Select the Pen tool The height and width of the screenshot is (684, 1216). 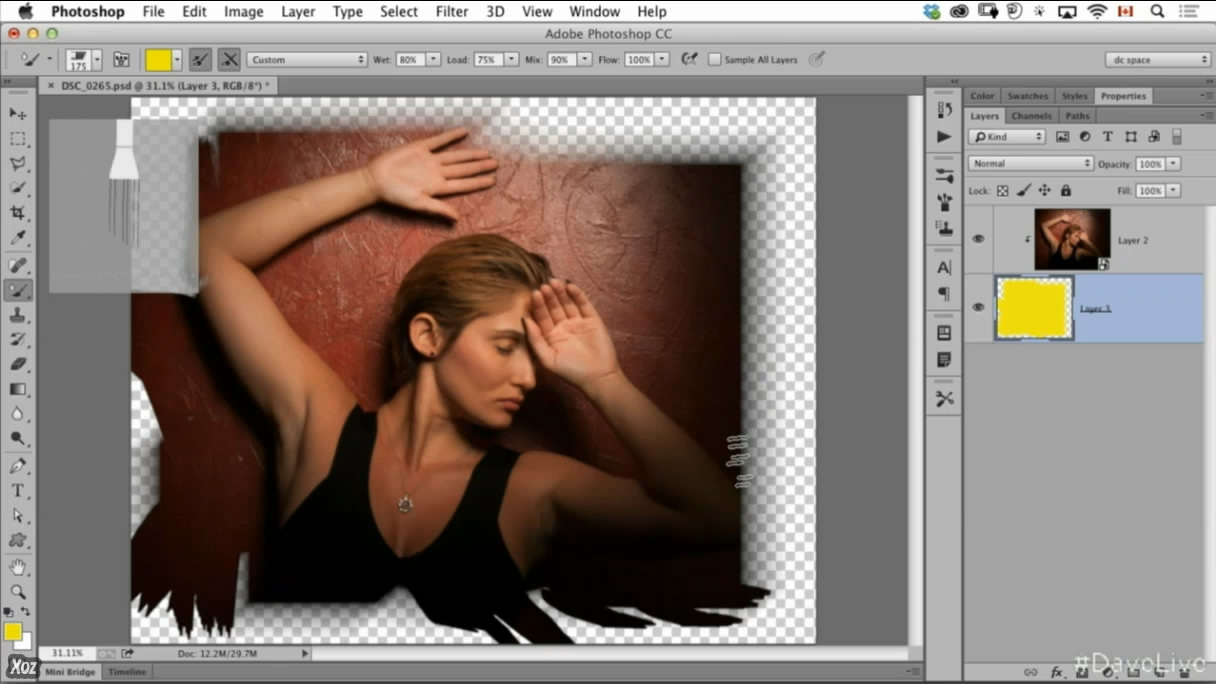(18, 466)
